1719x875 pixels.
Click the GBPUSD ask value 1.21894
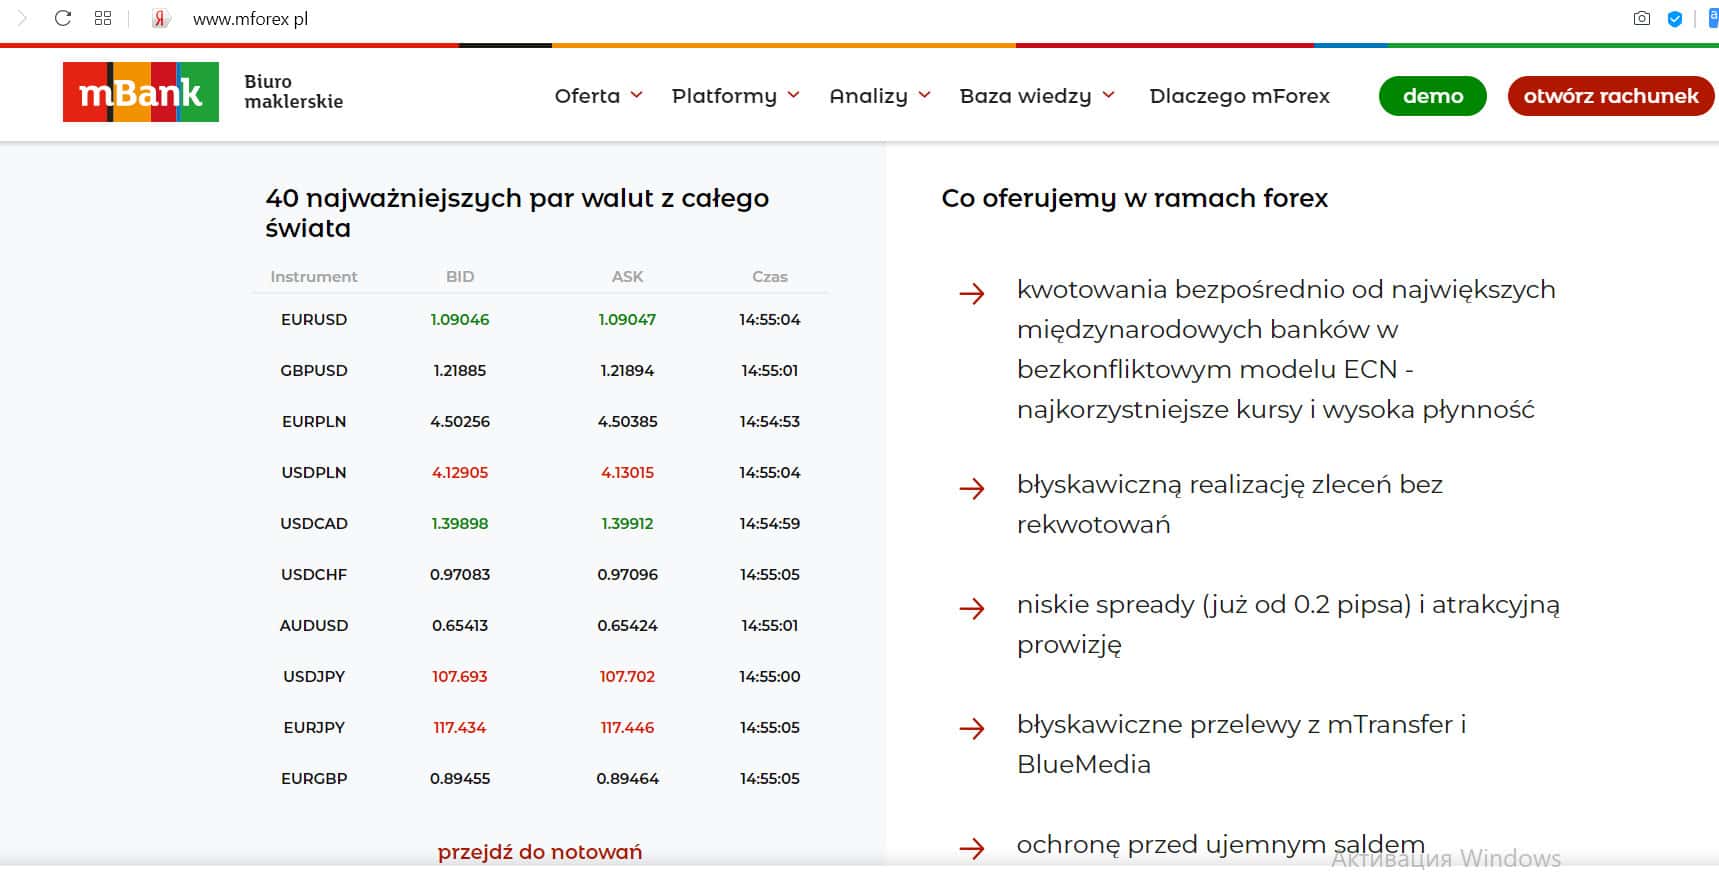click(x=627, y=371)
